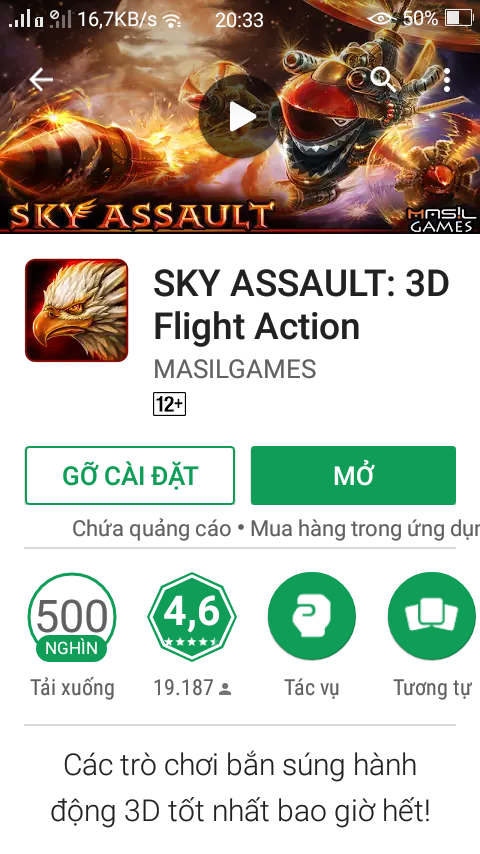Tap the battery indicator in status bar

[459, 19]
